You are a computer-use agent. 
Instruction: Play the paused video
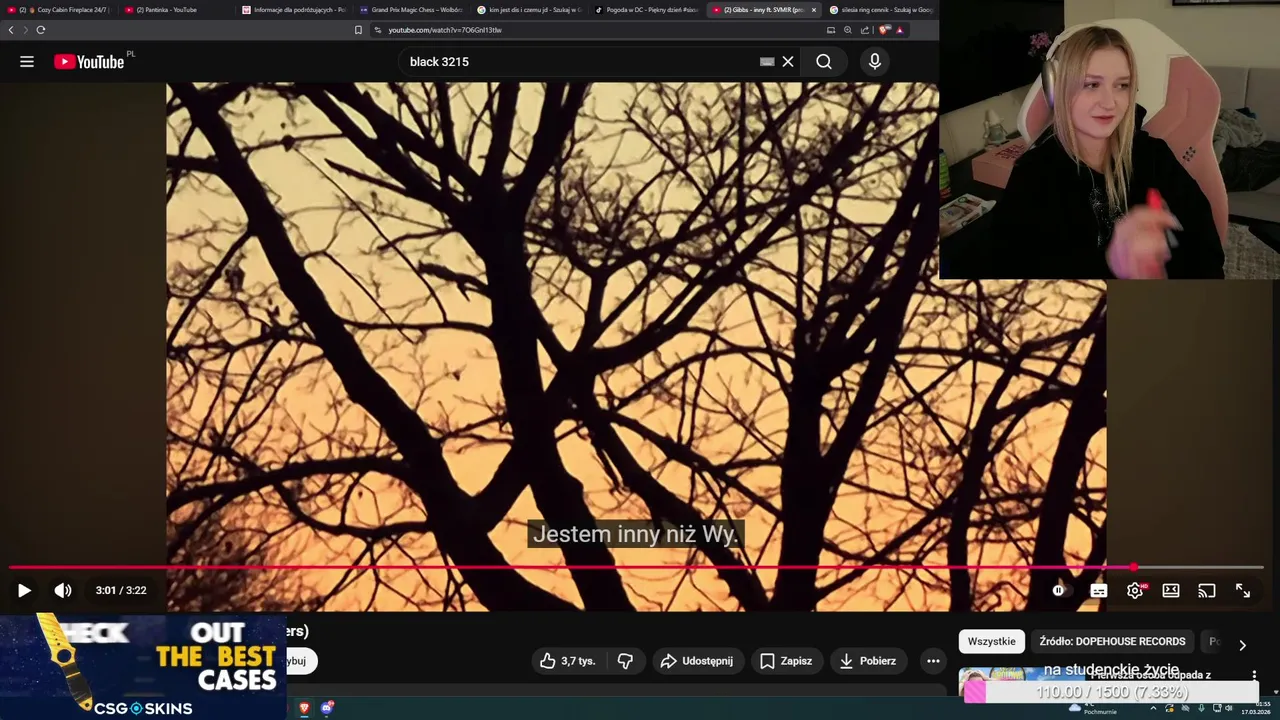coord(24,590)
